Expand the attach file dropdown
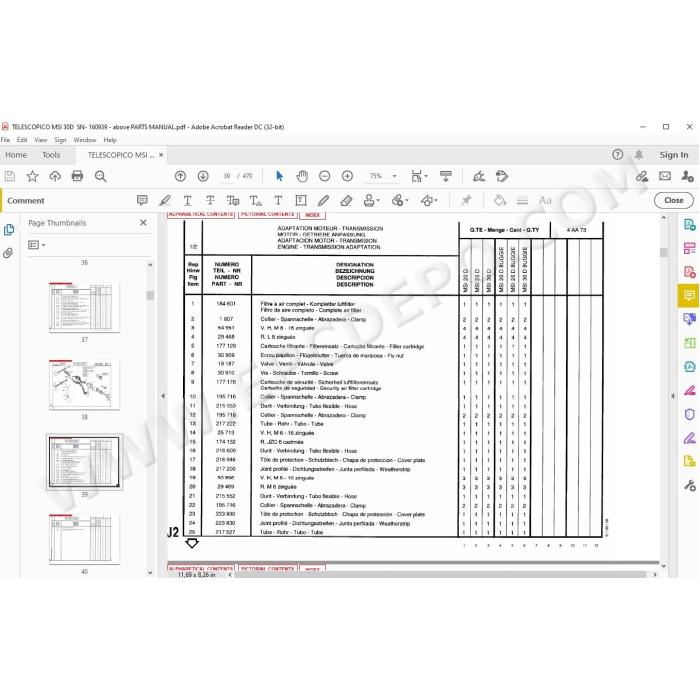 [407, 200]
